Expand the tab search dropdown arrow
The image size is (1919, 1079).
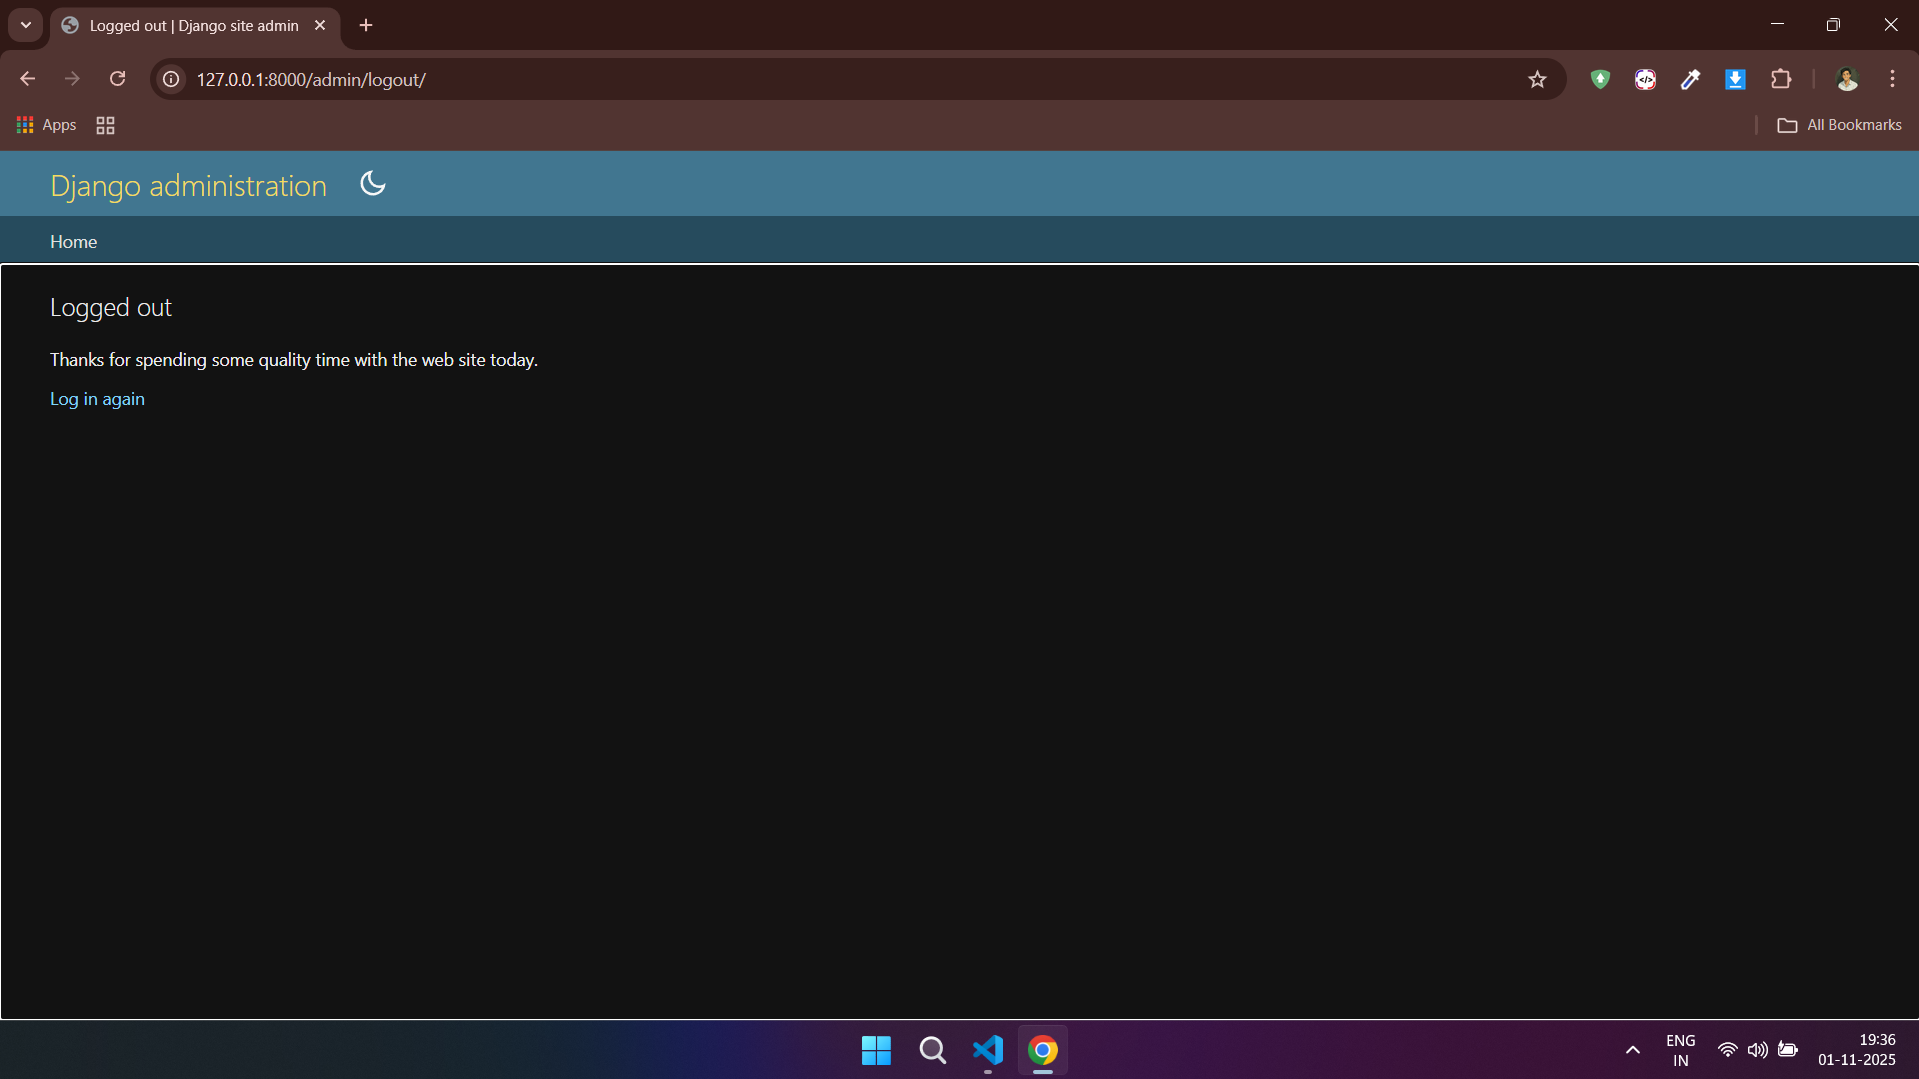[26, 25]
